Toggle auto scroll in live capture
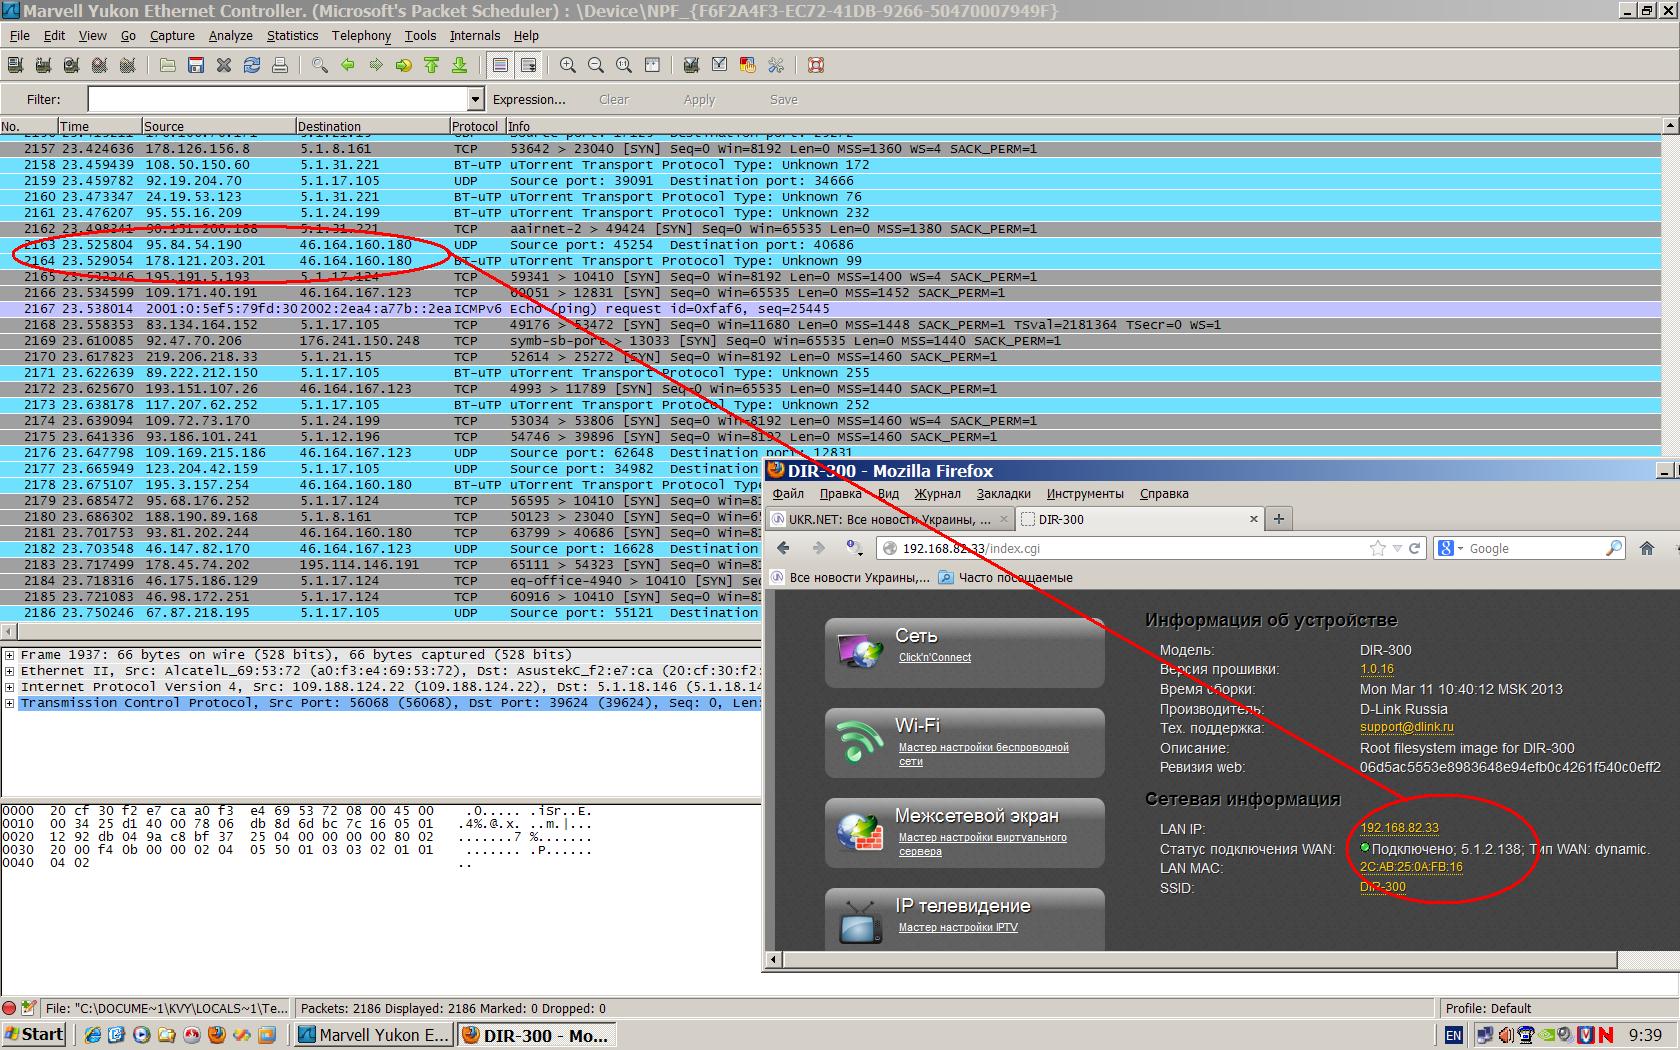The height and width of the screenshot is (1050, 1680). [x=528, y=65]
